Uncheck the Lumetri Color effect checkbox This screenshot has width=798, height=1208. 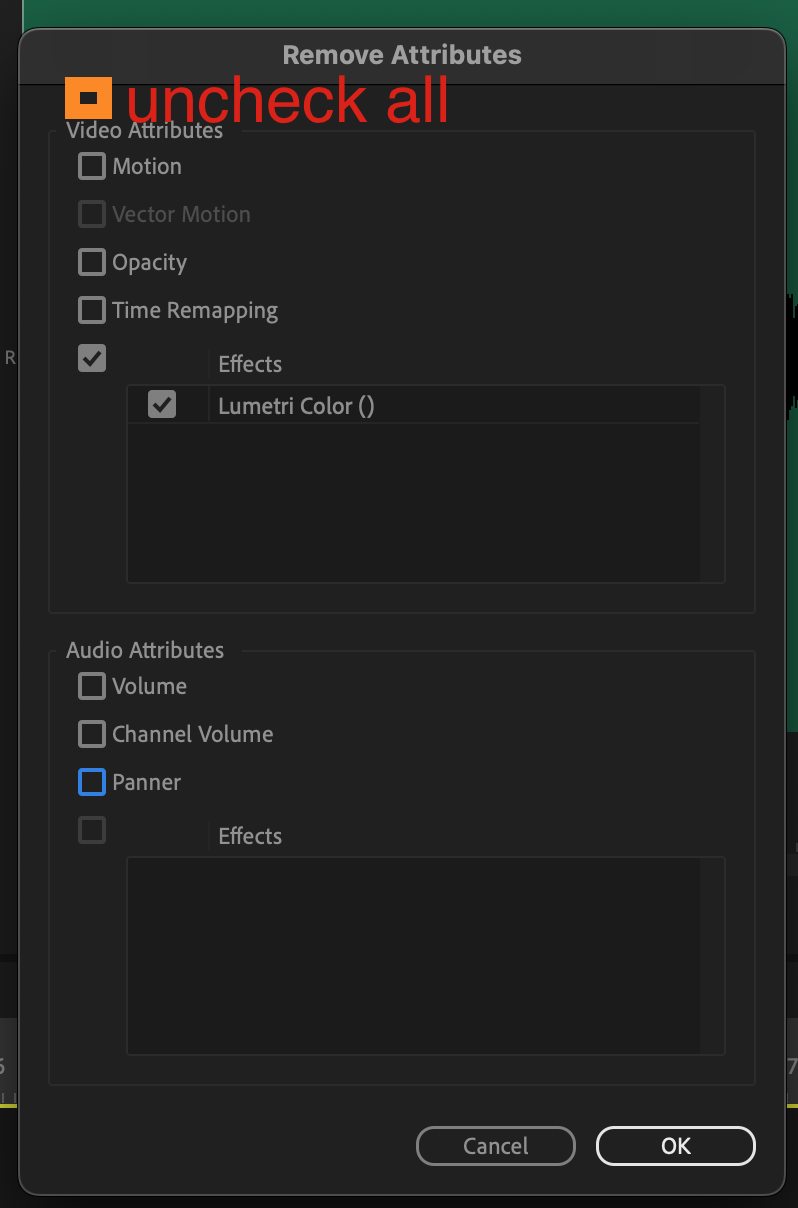[x=163, y=404]
